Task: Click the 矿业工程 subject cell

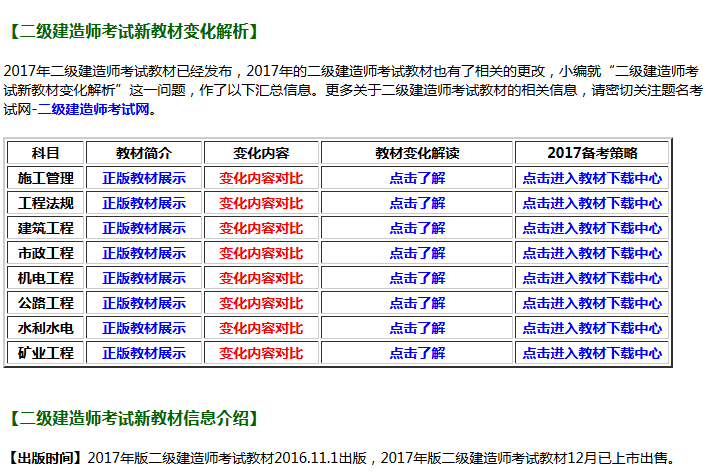Action: click(x=45, y=353)
